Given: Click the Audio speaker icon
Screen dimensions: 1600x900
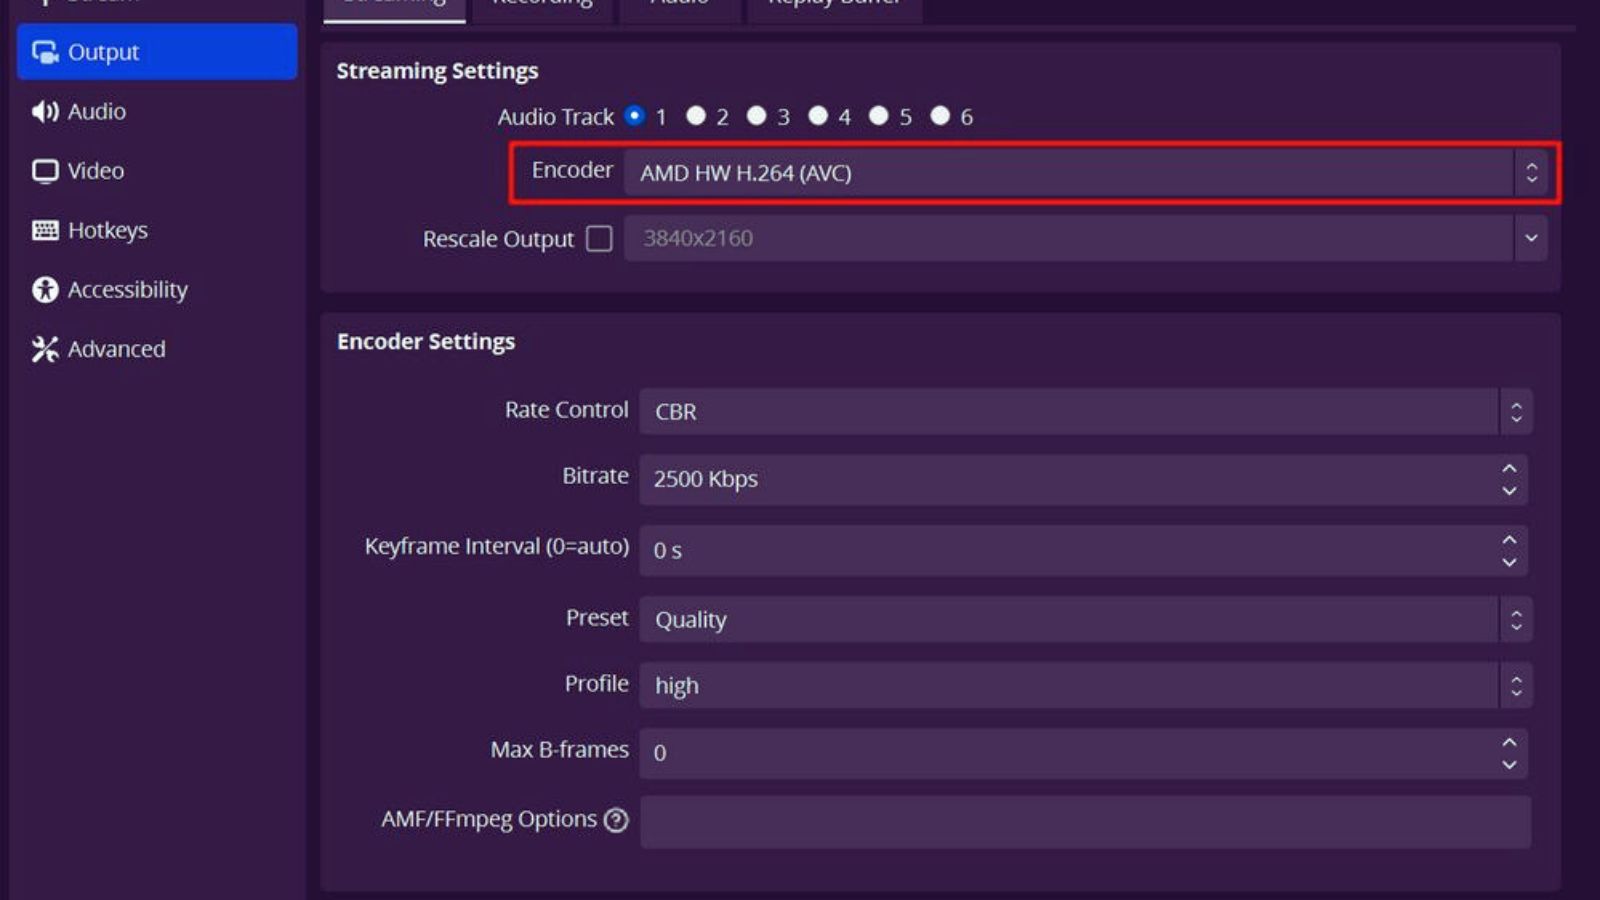Looking at the screenshot, I should tap(45, 111).
